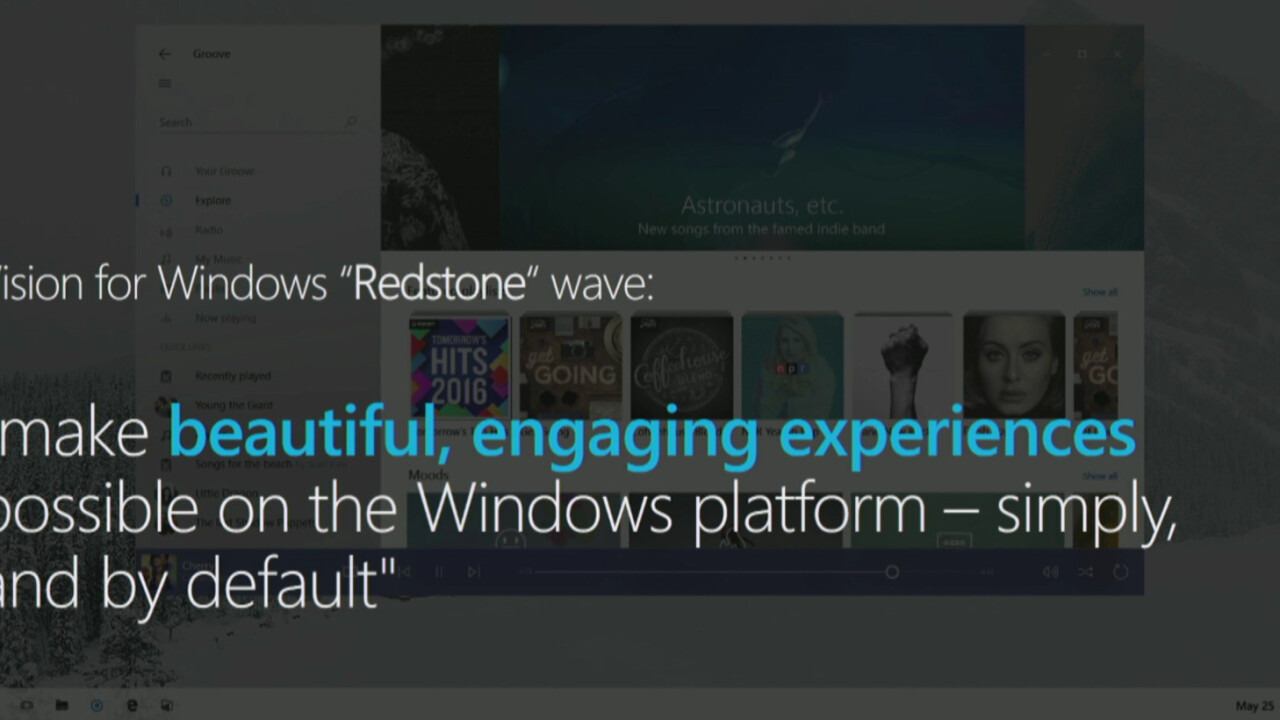Image resolution: width=1280 pixels, height=720 pixels.
Task: Click the Adele album cover
Action: click(x=1013, y=366)
